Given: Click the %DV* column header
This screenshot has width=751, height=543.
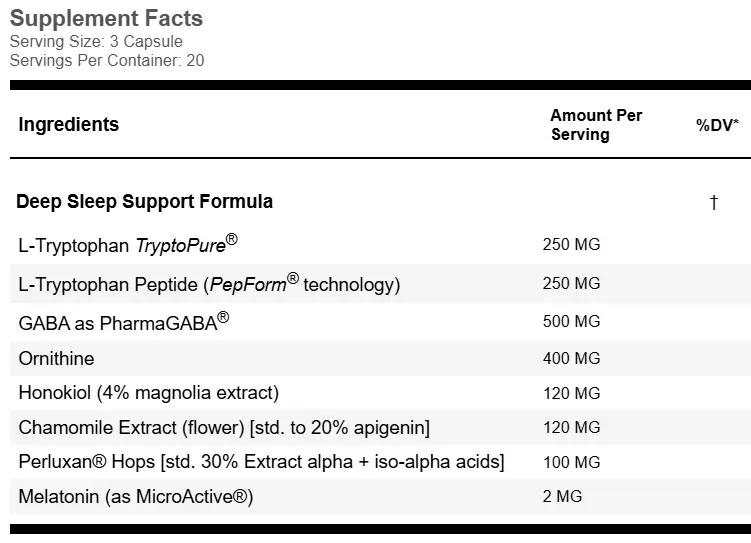Looking at the screenshot, I should pyautogui.click(x=717, y=125).
